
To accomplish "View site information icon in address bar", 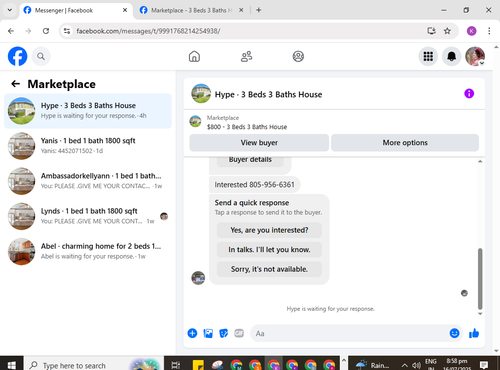I will (67, 31).
